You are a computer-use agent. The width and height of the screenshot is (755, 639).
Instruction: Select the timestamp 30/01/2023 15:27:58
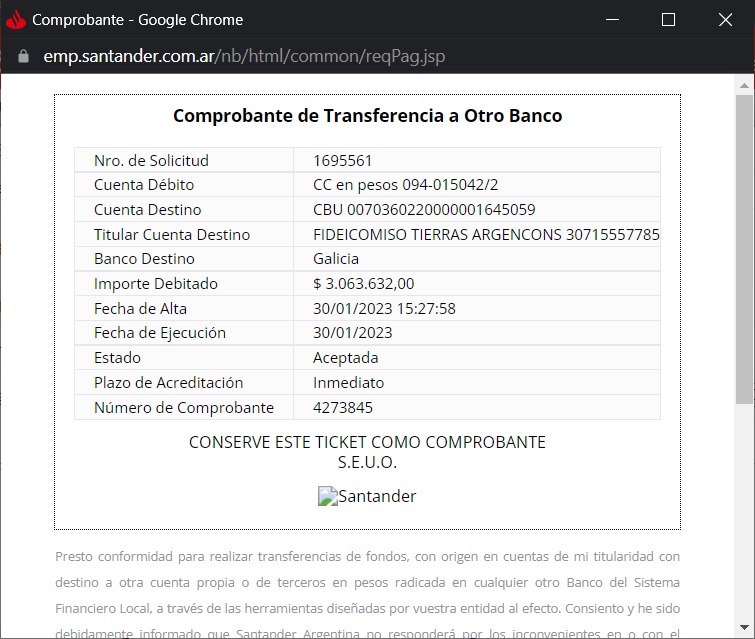point(384,309)
